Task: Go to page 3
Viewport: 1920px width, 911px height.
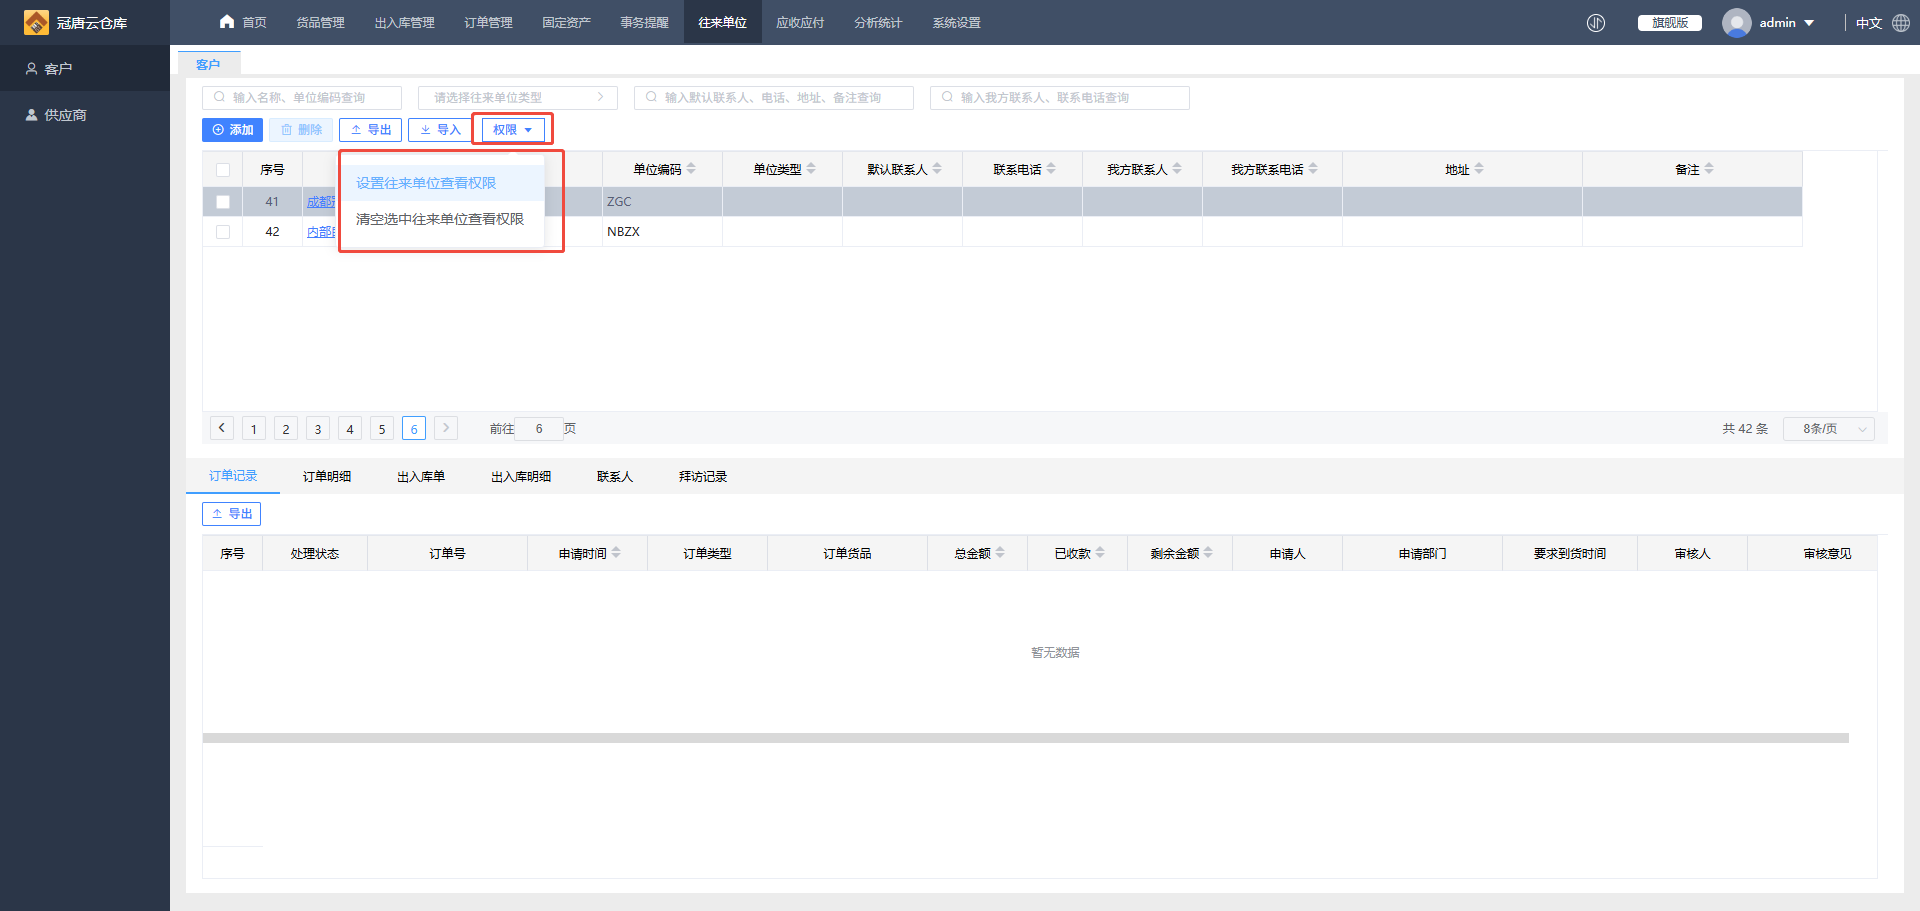Action: pyautogui.click(x=318, y=429)
